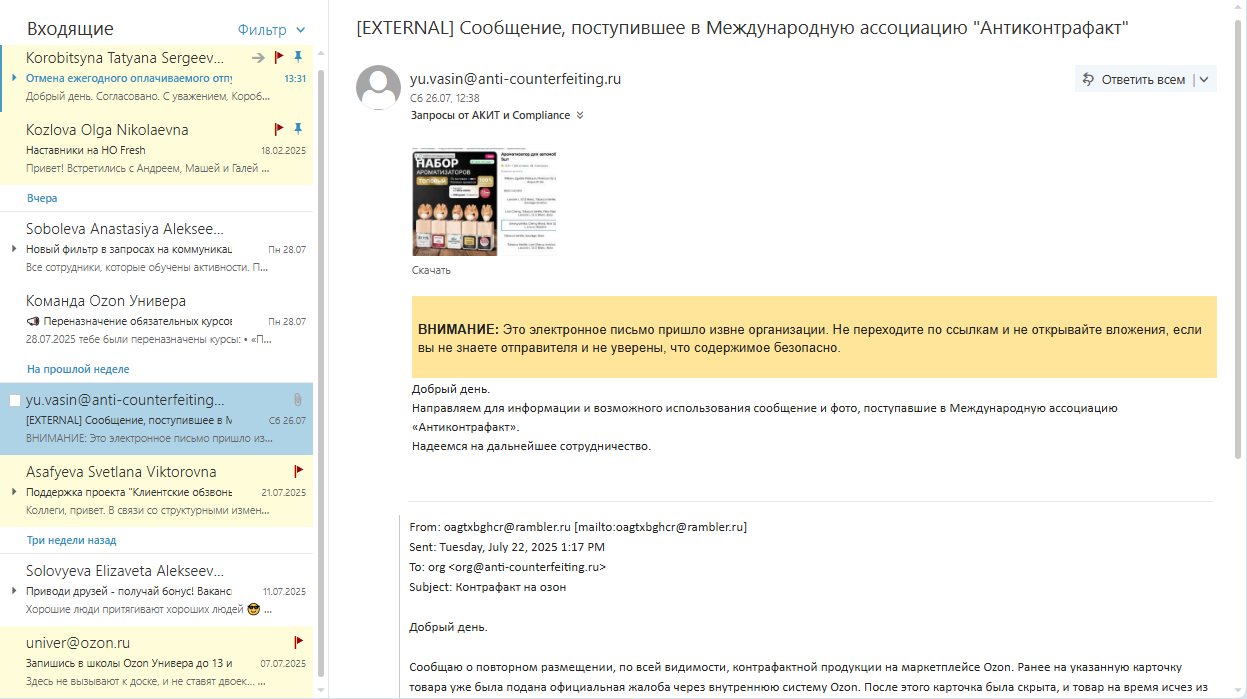
Task: Click the forwarded arrow icon on Korobitsyna's message
Action: (258, 58)
